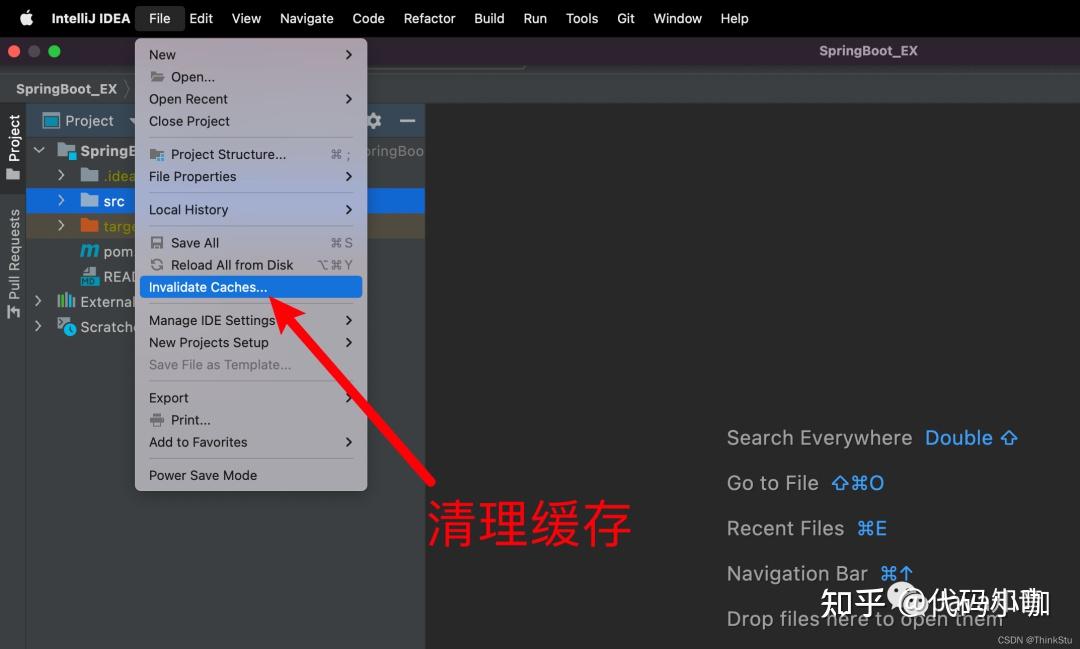Viewport: 1080px width, 649px height.
Task: Expand Open Recent submenu arrow
Action: (349, 99)
